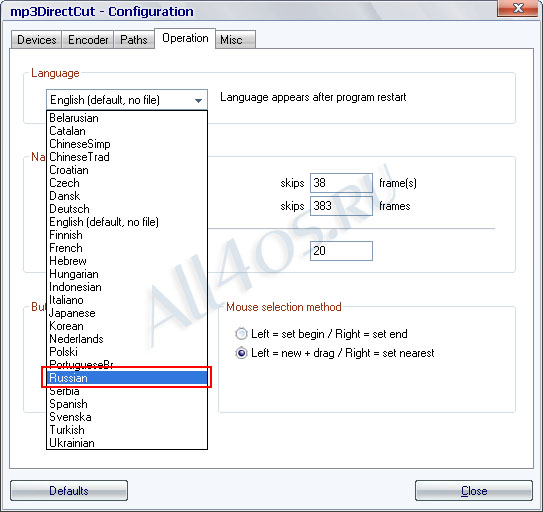The width and height of the screenshot is (543, 512).
Task: Select Nederlands from the list
Action: click(x=127, y=339)
